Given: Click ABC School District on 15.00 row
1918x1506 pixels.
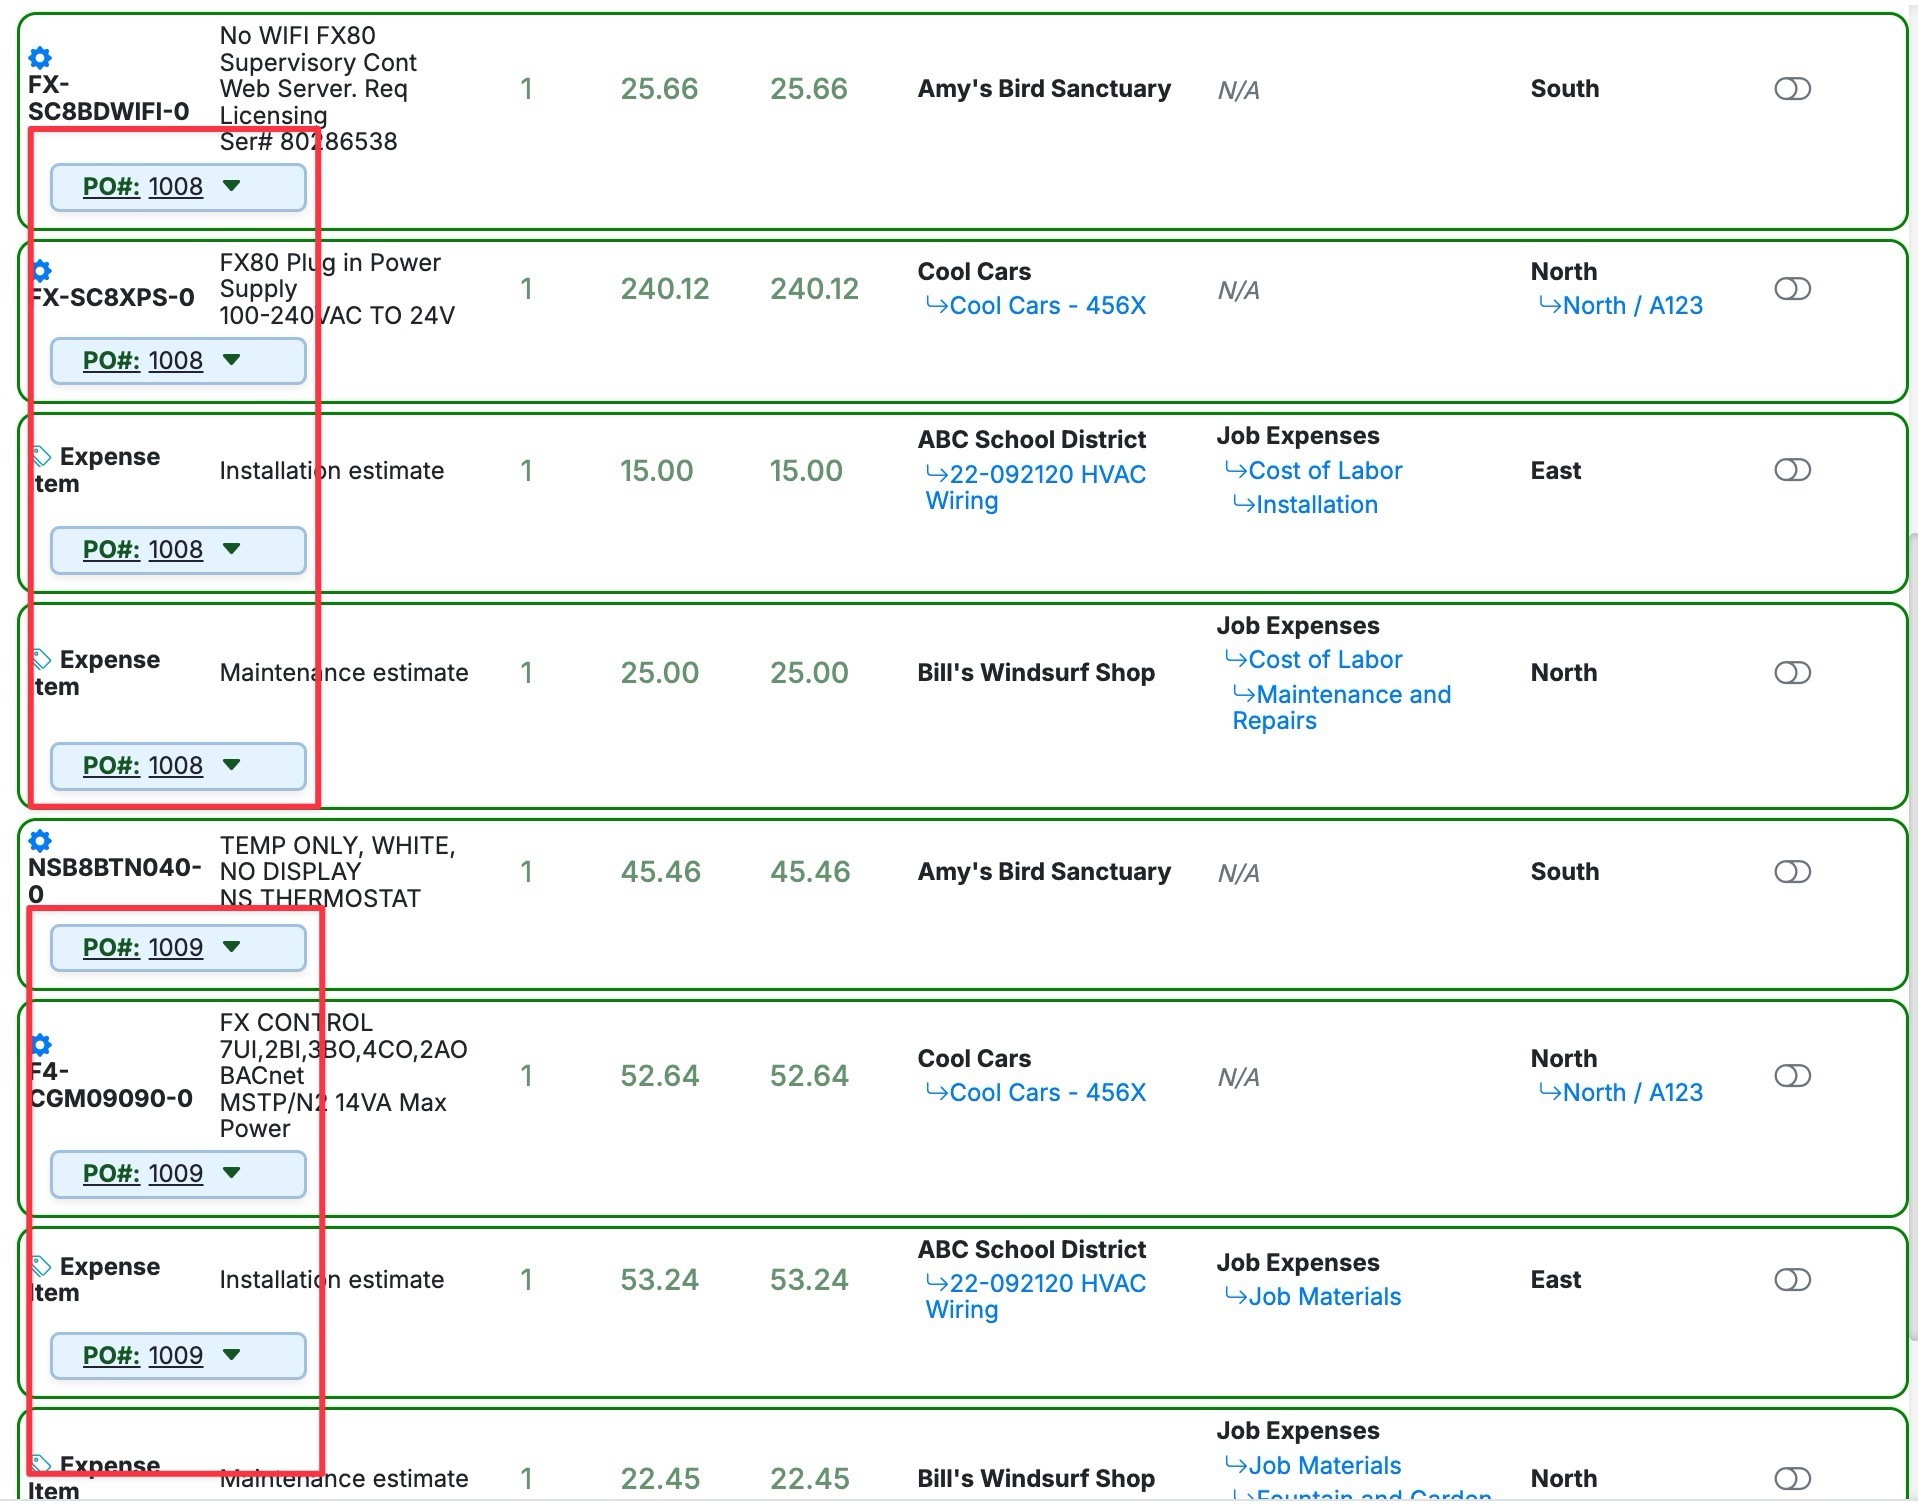Looking at the screenshot, I should (x=1032, y=440).
